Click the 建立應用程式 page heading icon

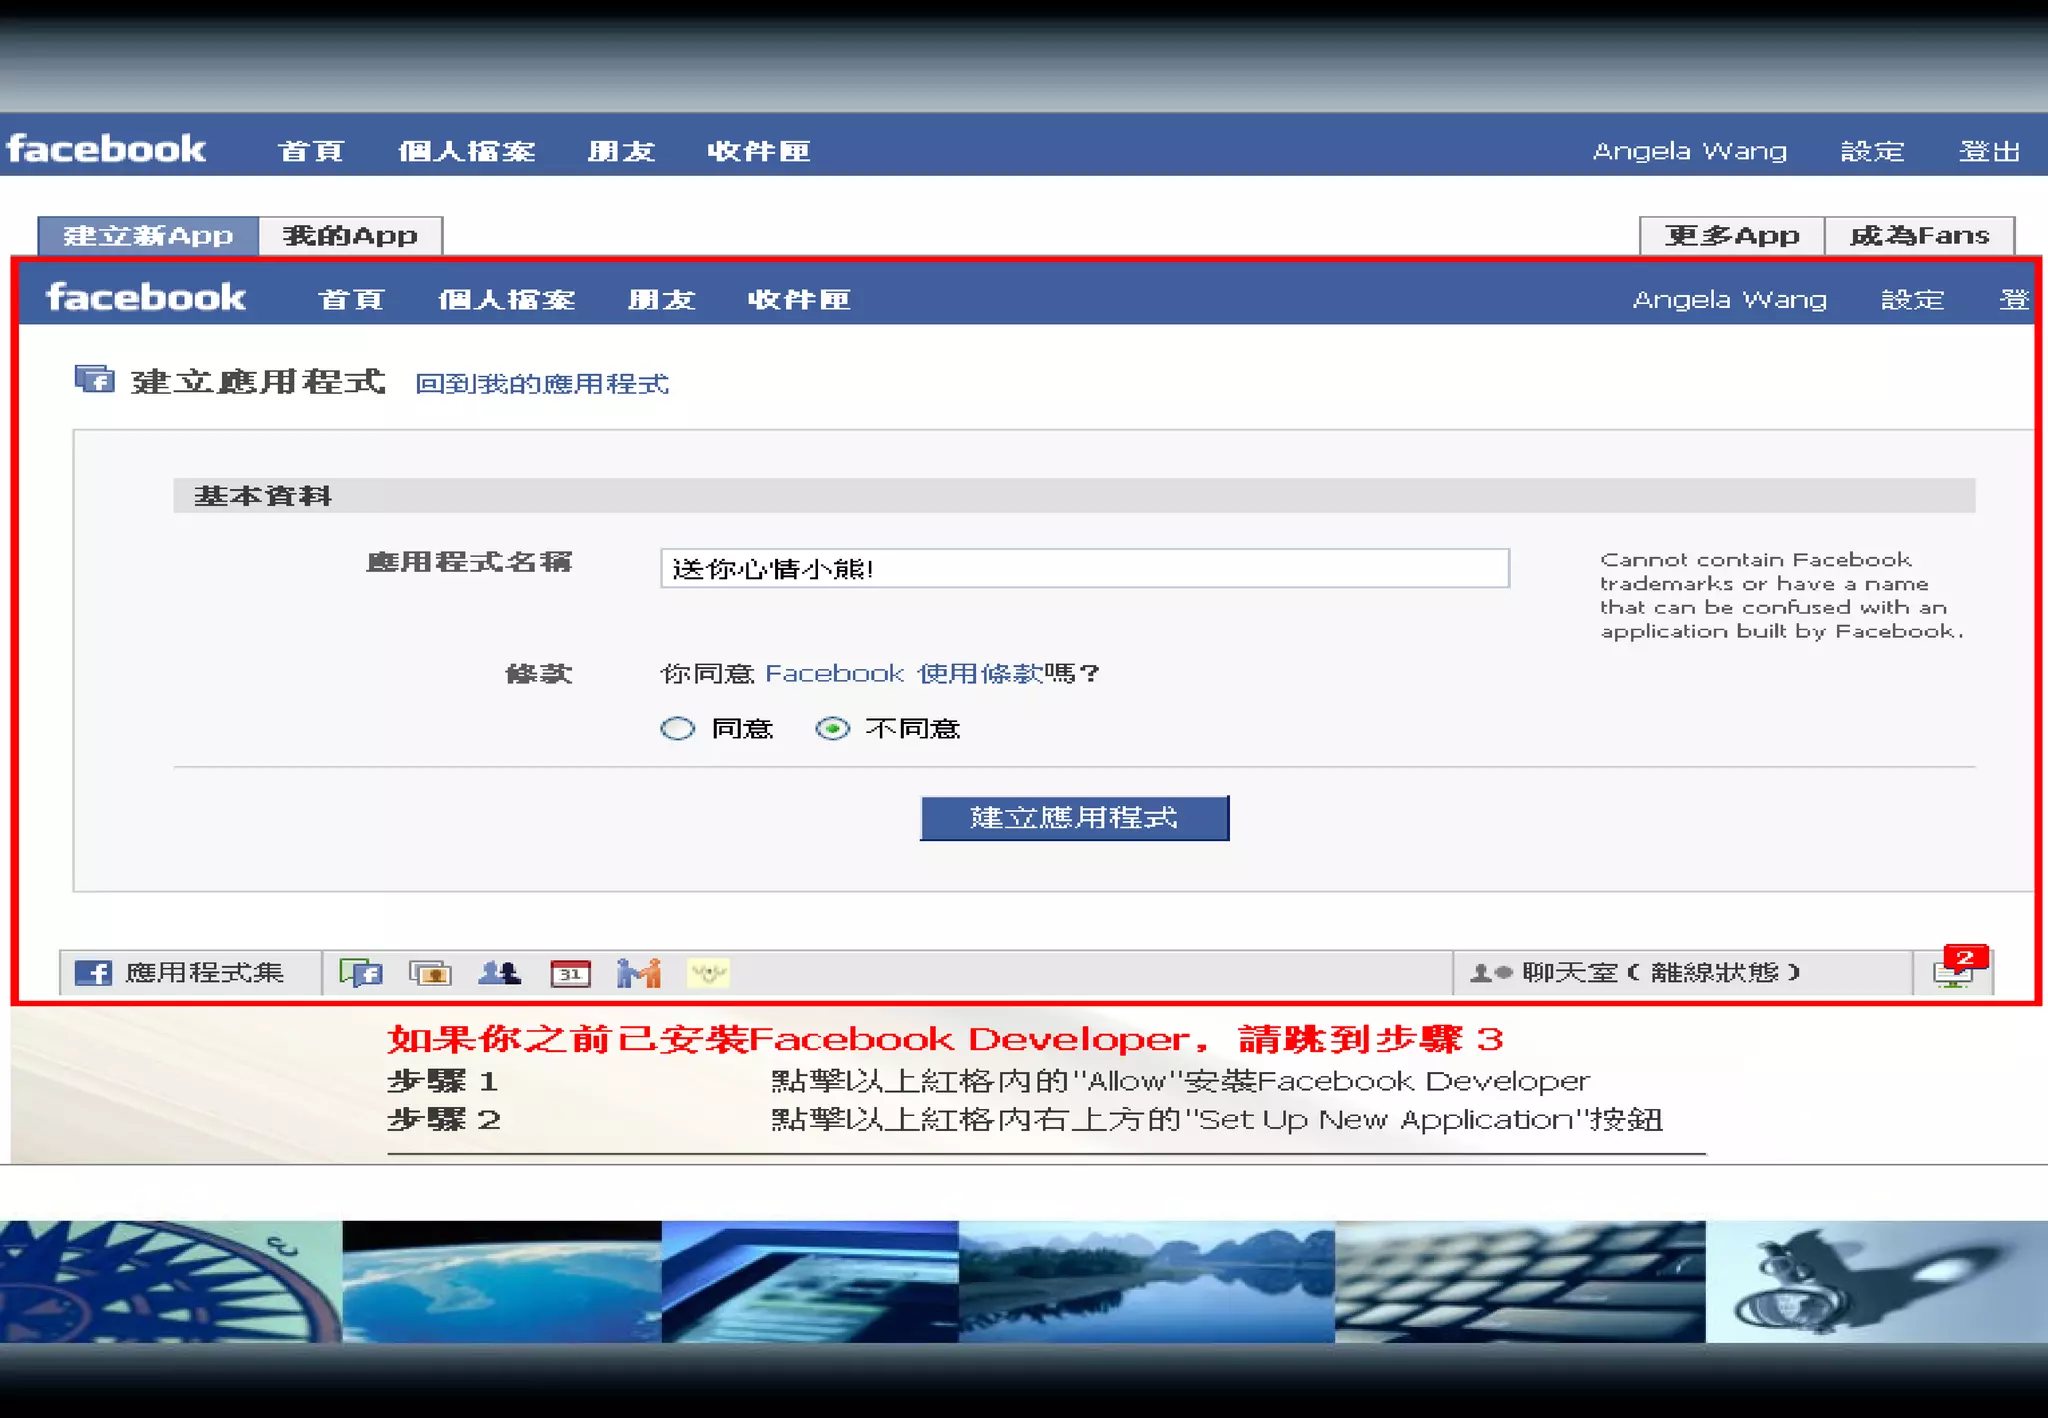pyautogui.click(x=95, y=380)
